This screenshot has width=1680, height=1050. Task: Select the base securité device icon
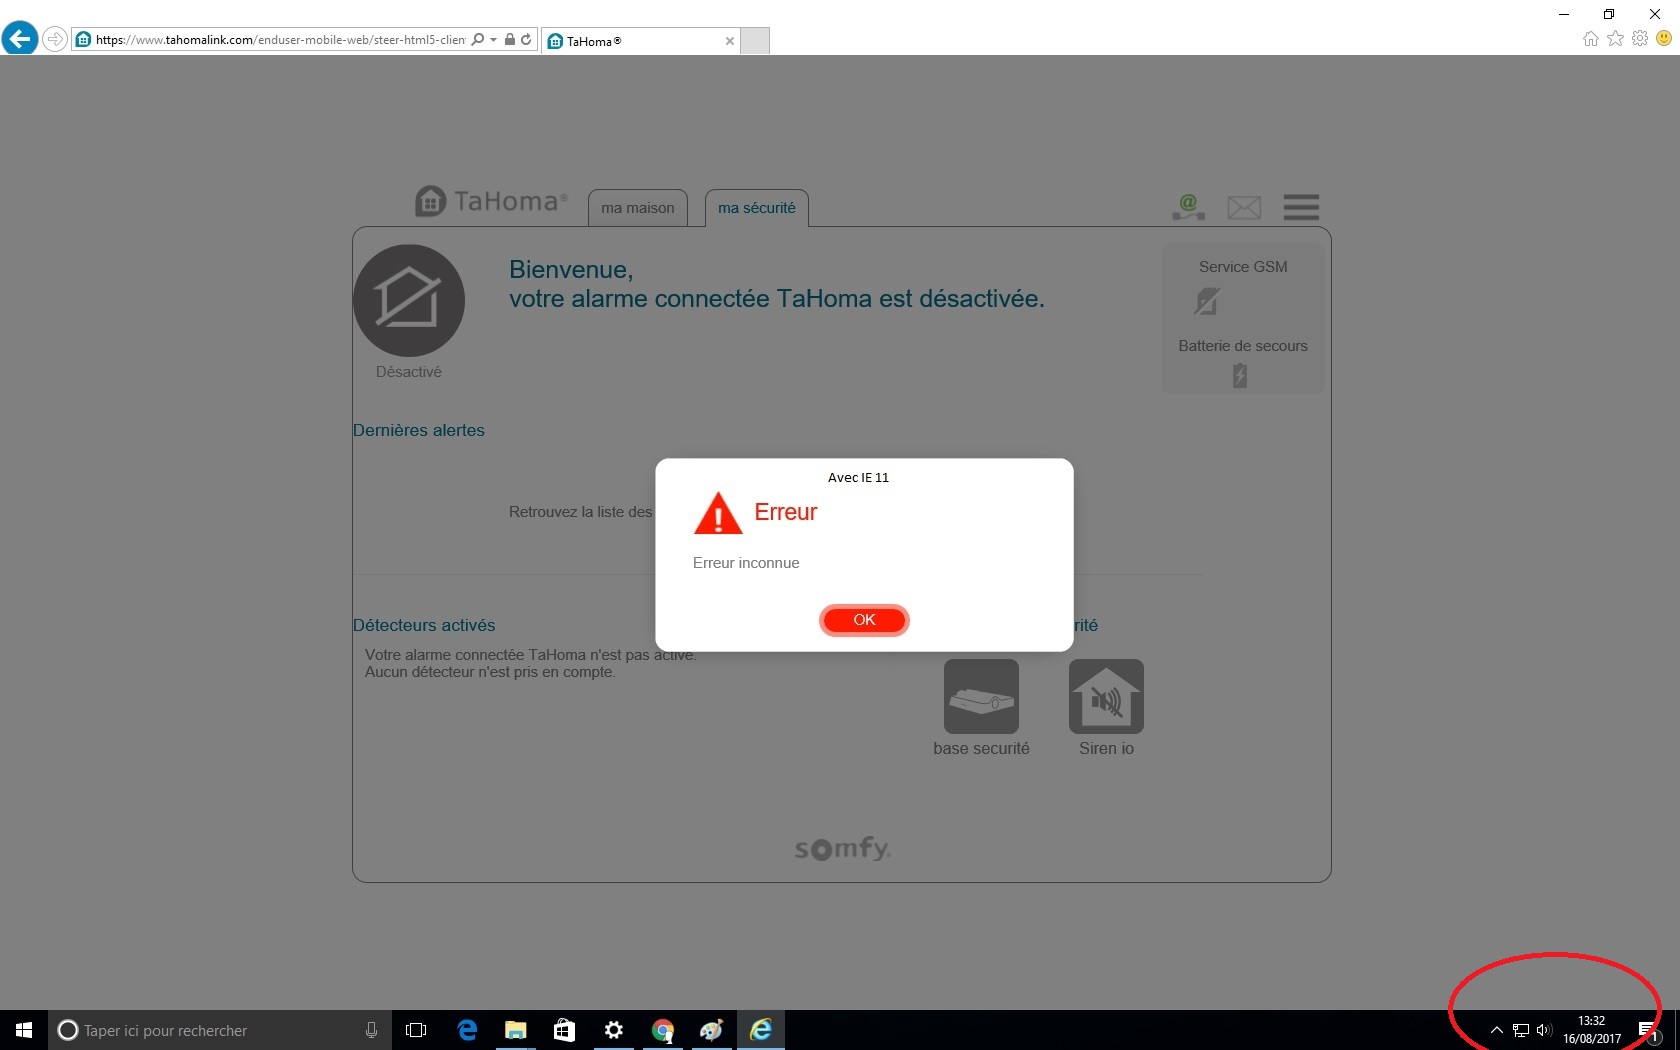[981, 696]
